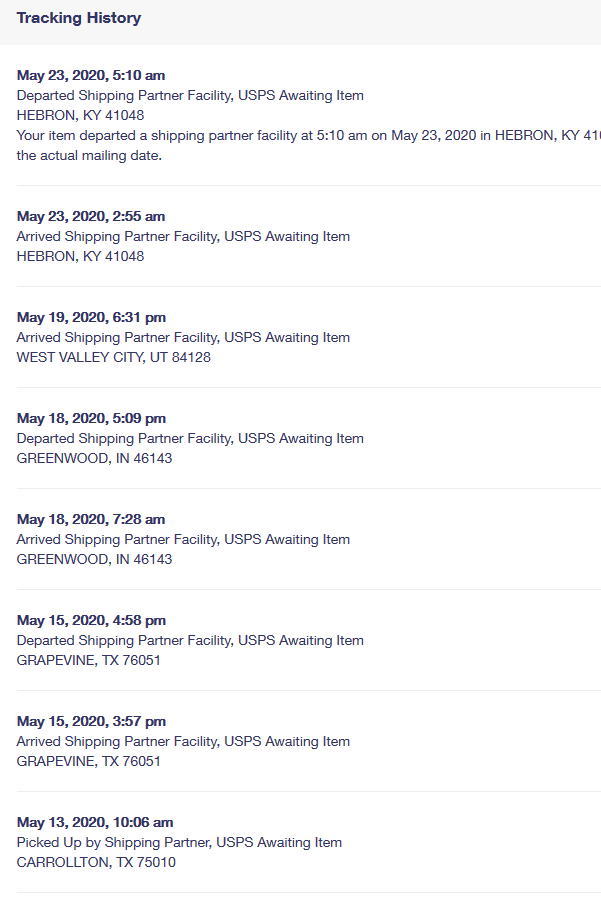Select the May 23, 2020, 5:10 am timestamp
601x897 pixels.
coord(91,75)
